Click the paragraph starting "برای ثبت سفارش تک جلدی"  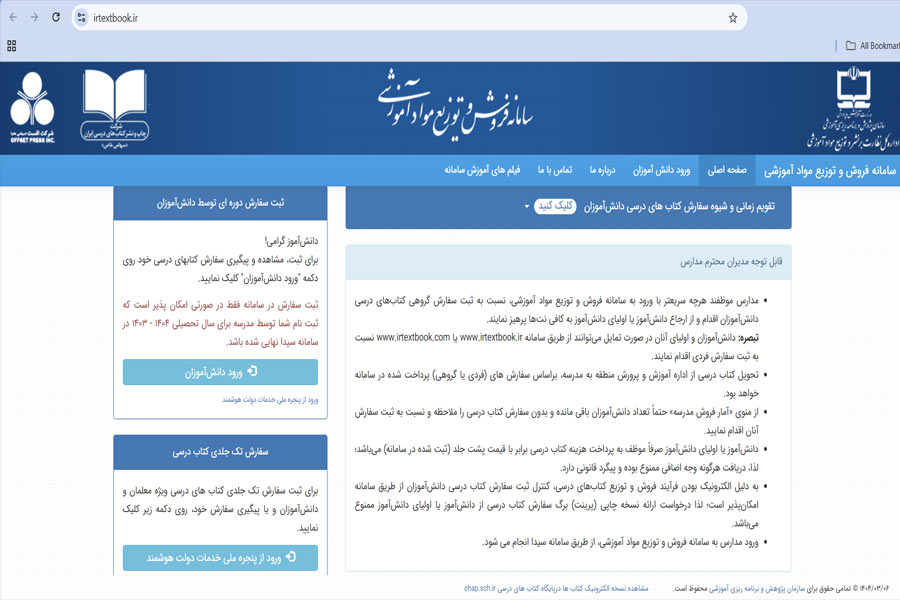click(220, 509)
